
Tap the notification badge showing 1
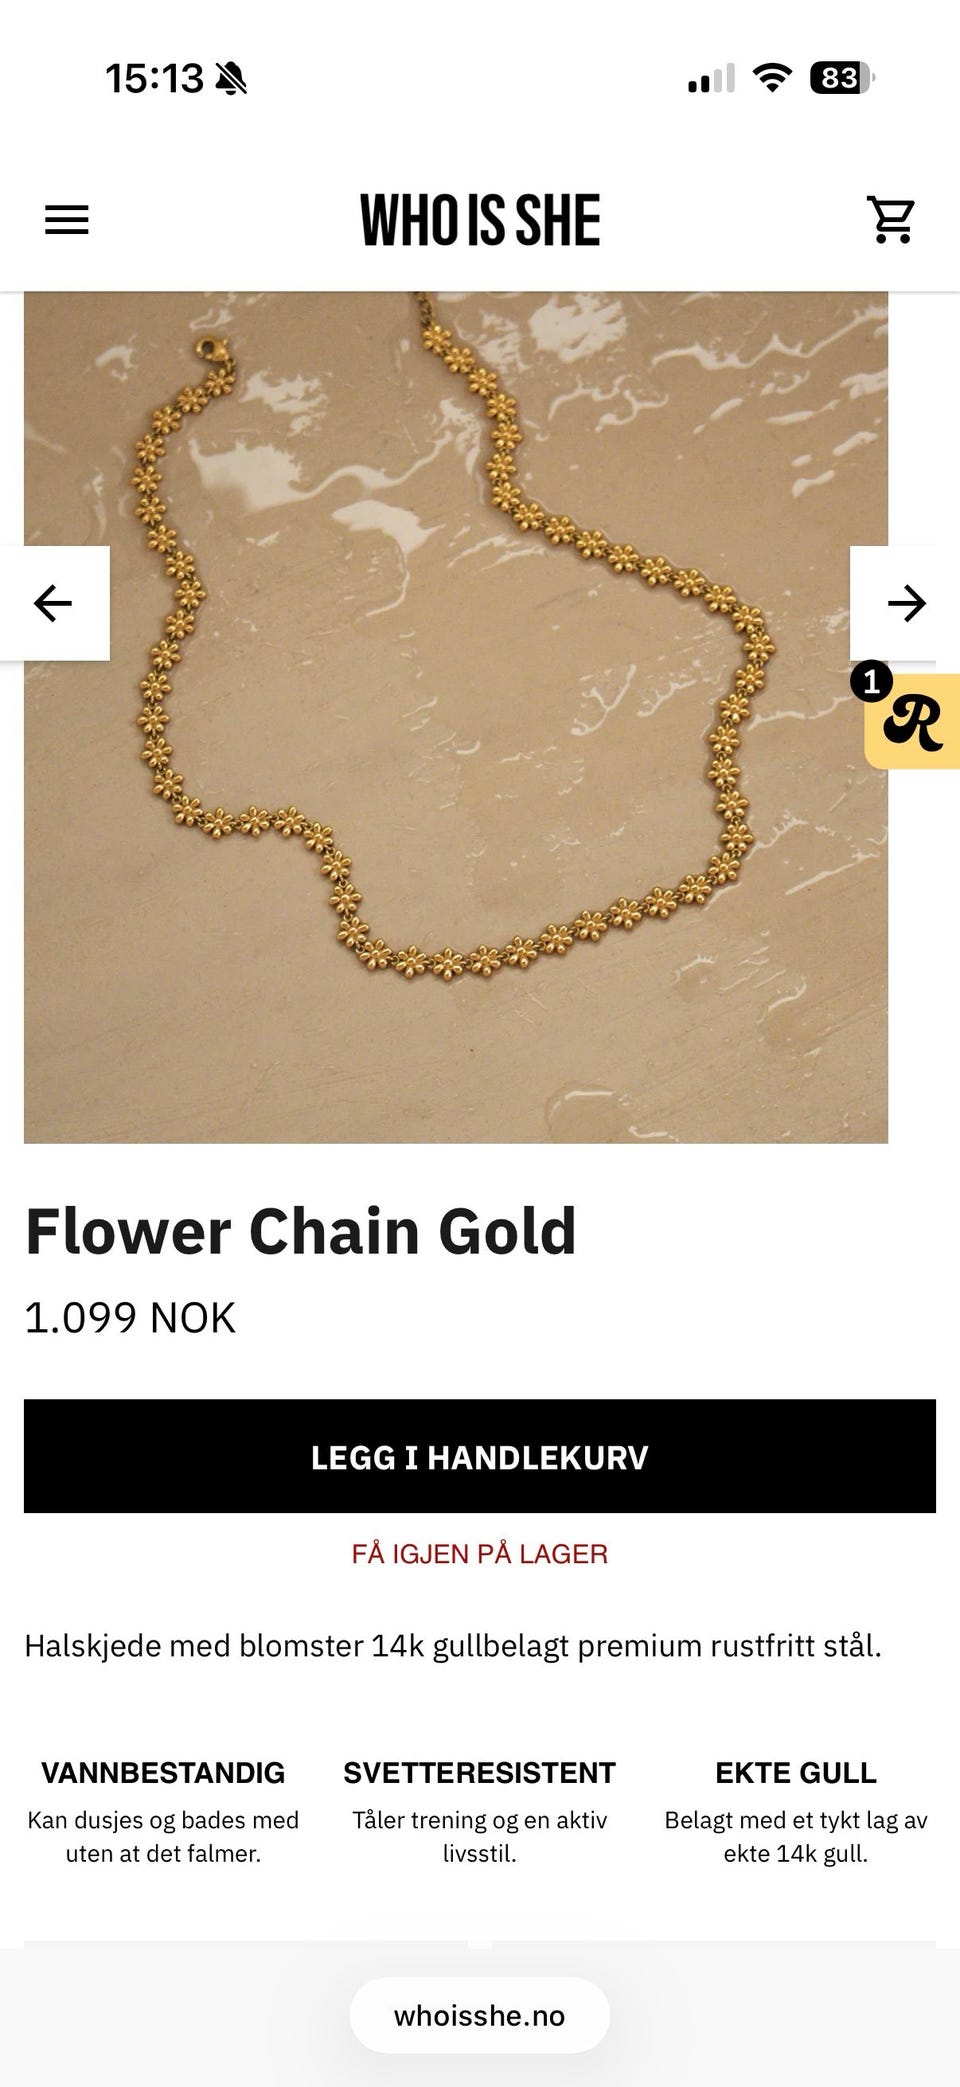(x=871, y=682)
